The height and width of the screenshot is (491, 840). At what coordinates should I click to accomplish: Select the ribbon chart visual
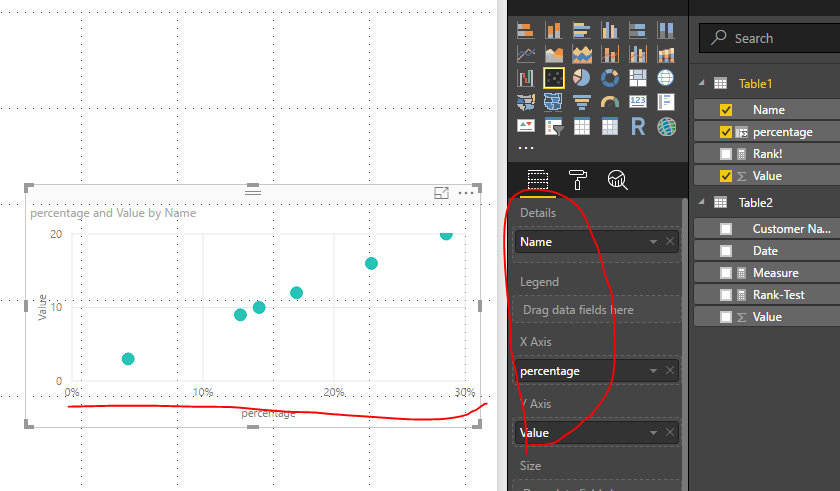point(665,54)
